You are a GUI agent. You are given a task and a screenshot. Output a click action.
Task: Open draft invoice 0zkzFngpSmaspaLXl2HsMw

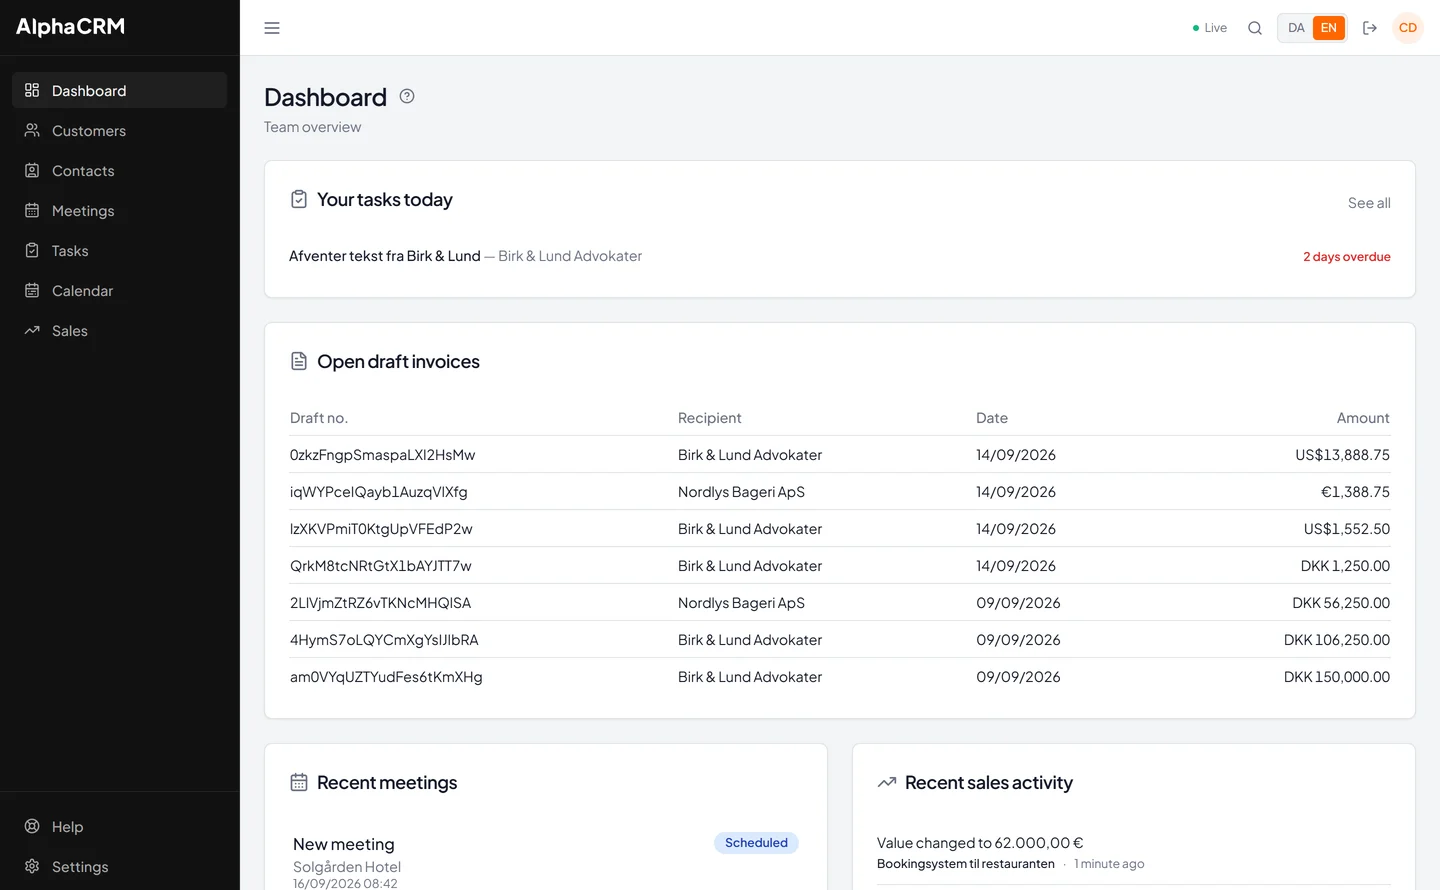tap(382, 455)
